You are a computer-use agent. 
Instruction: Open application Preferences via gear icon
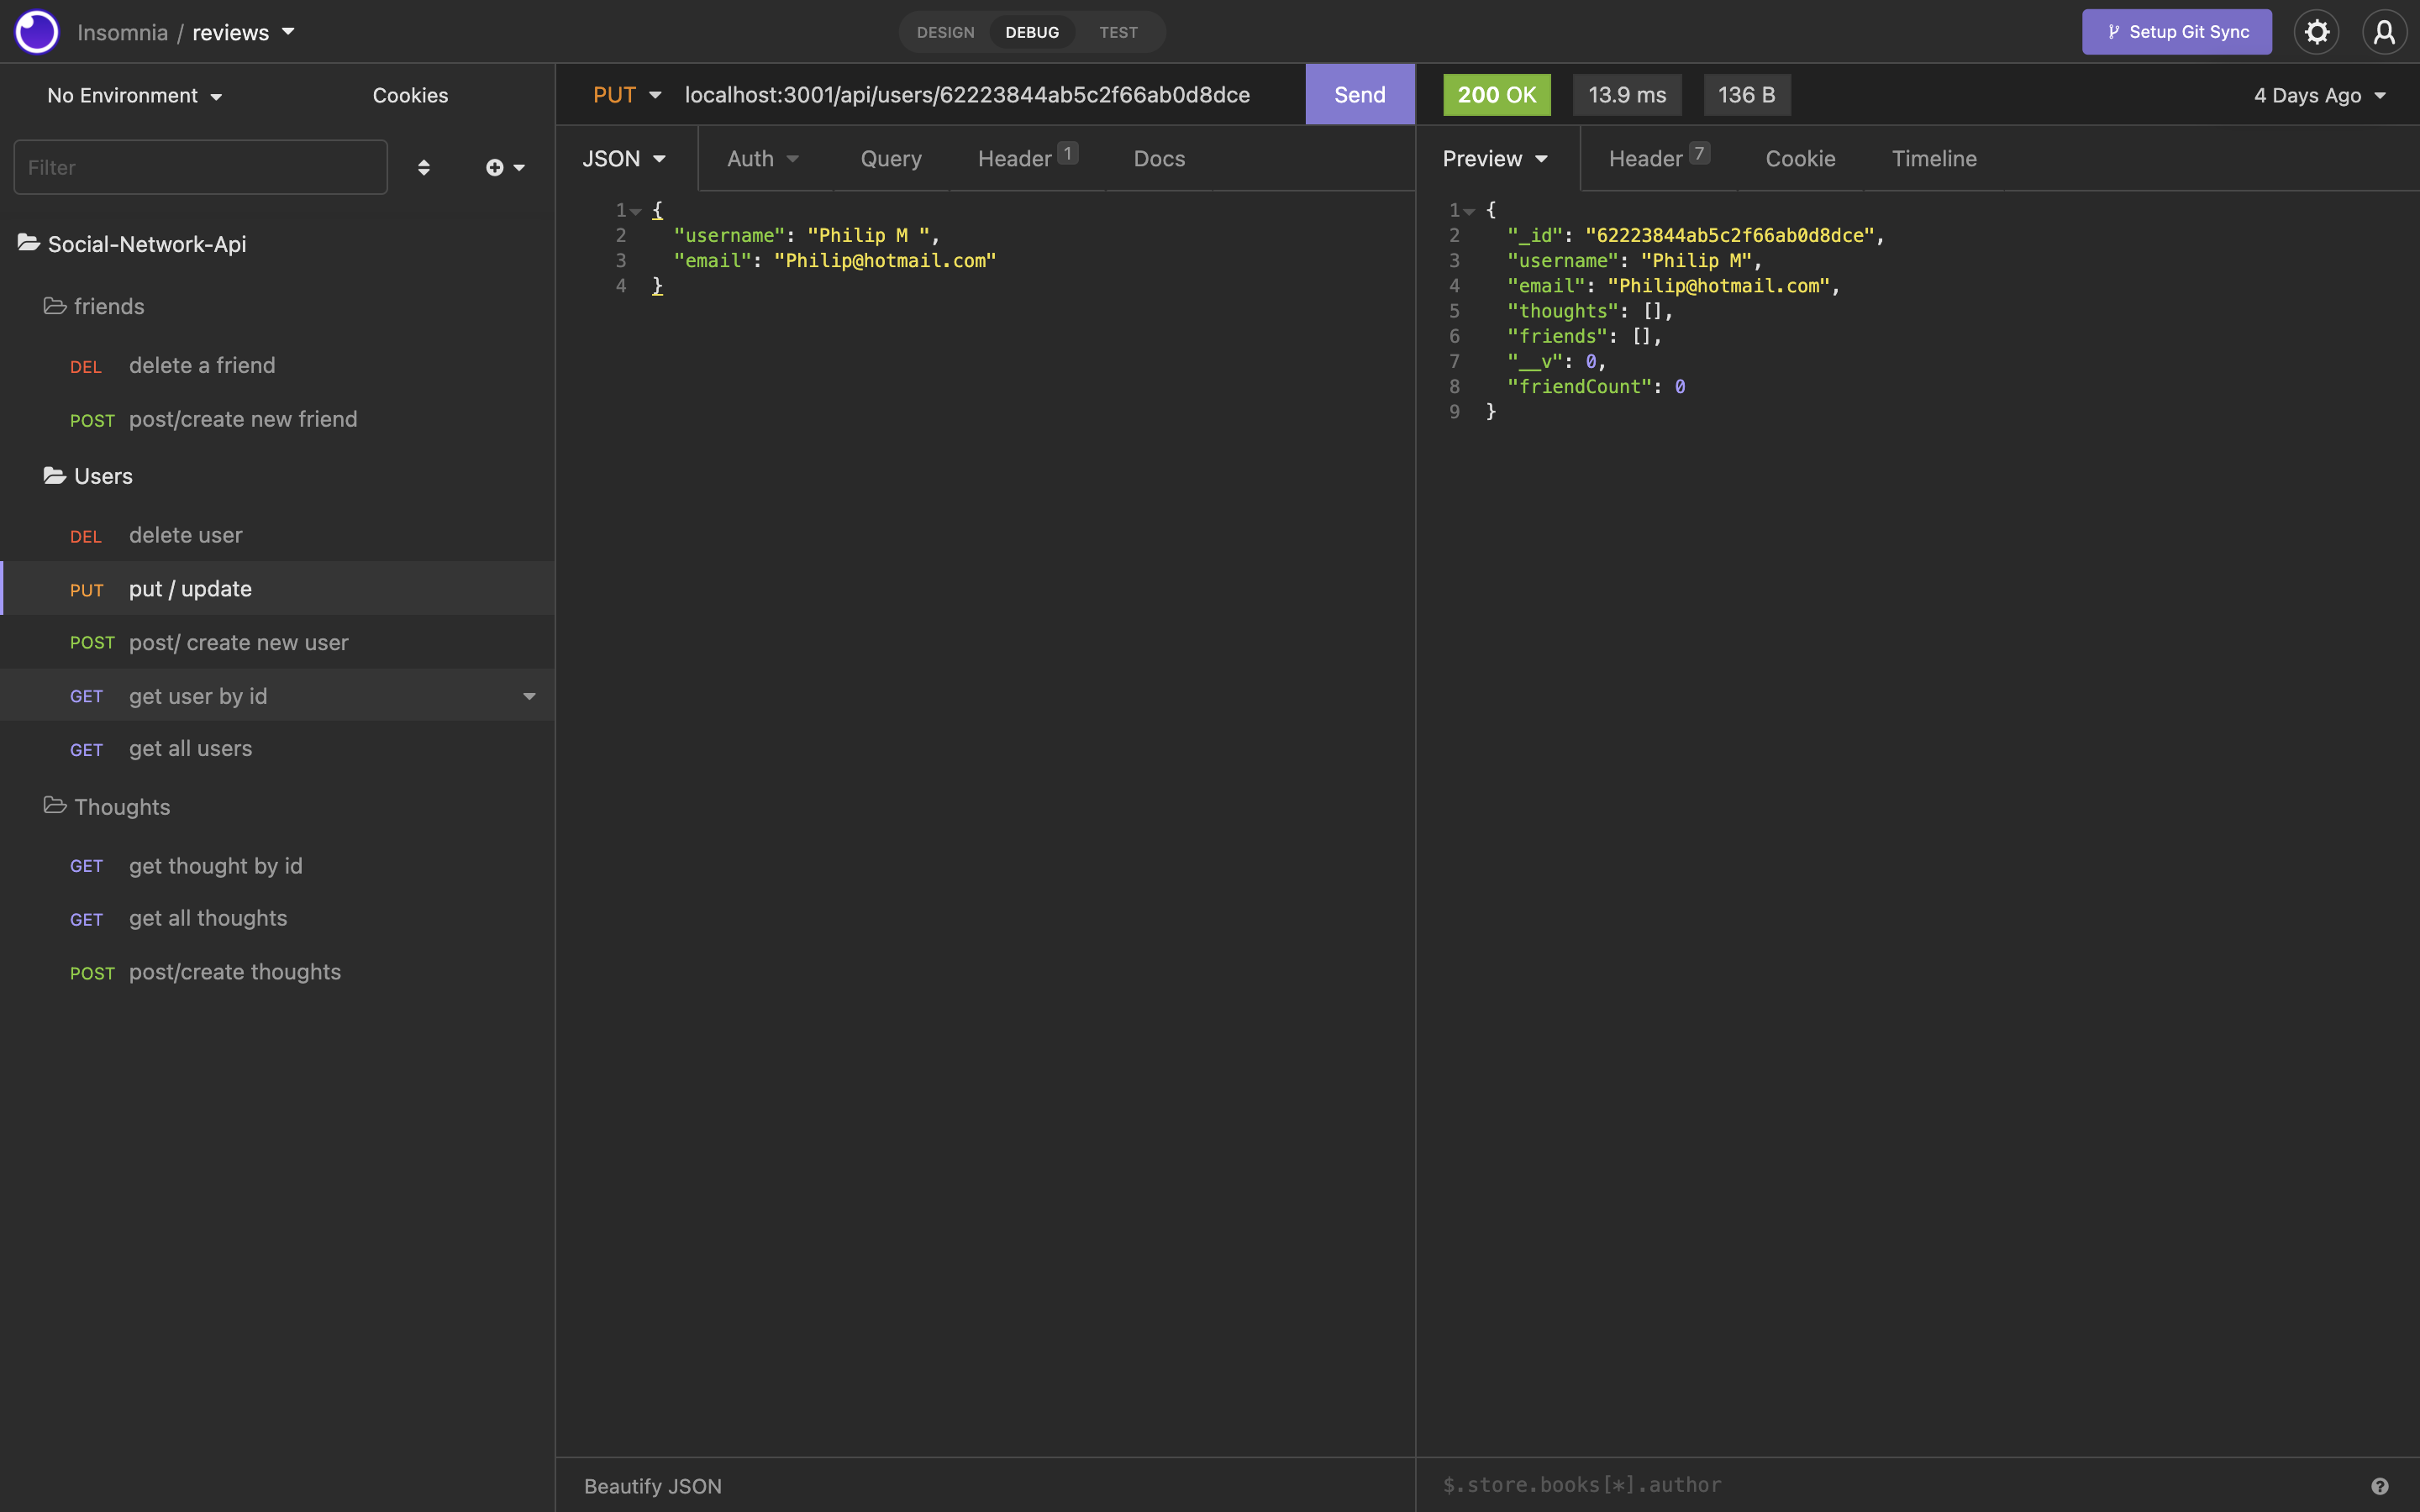pos(2316,31)
